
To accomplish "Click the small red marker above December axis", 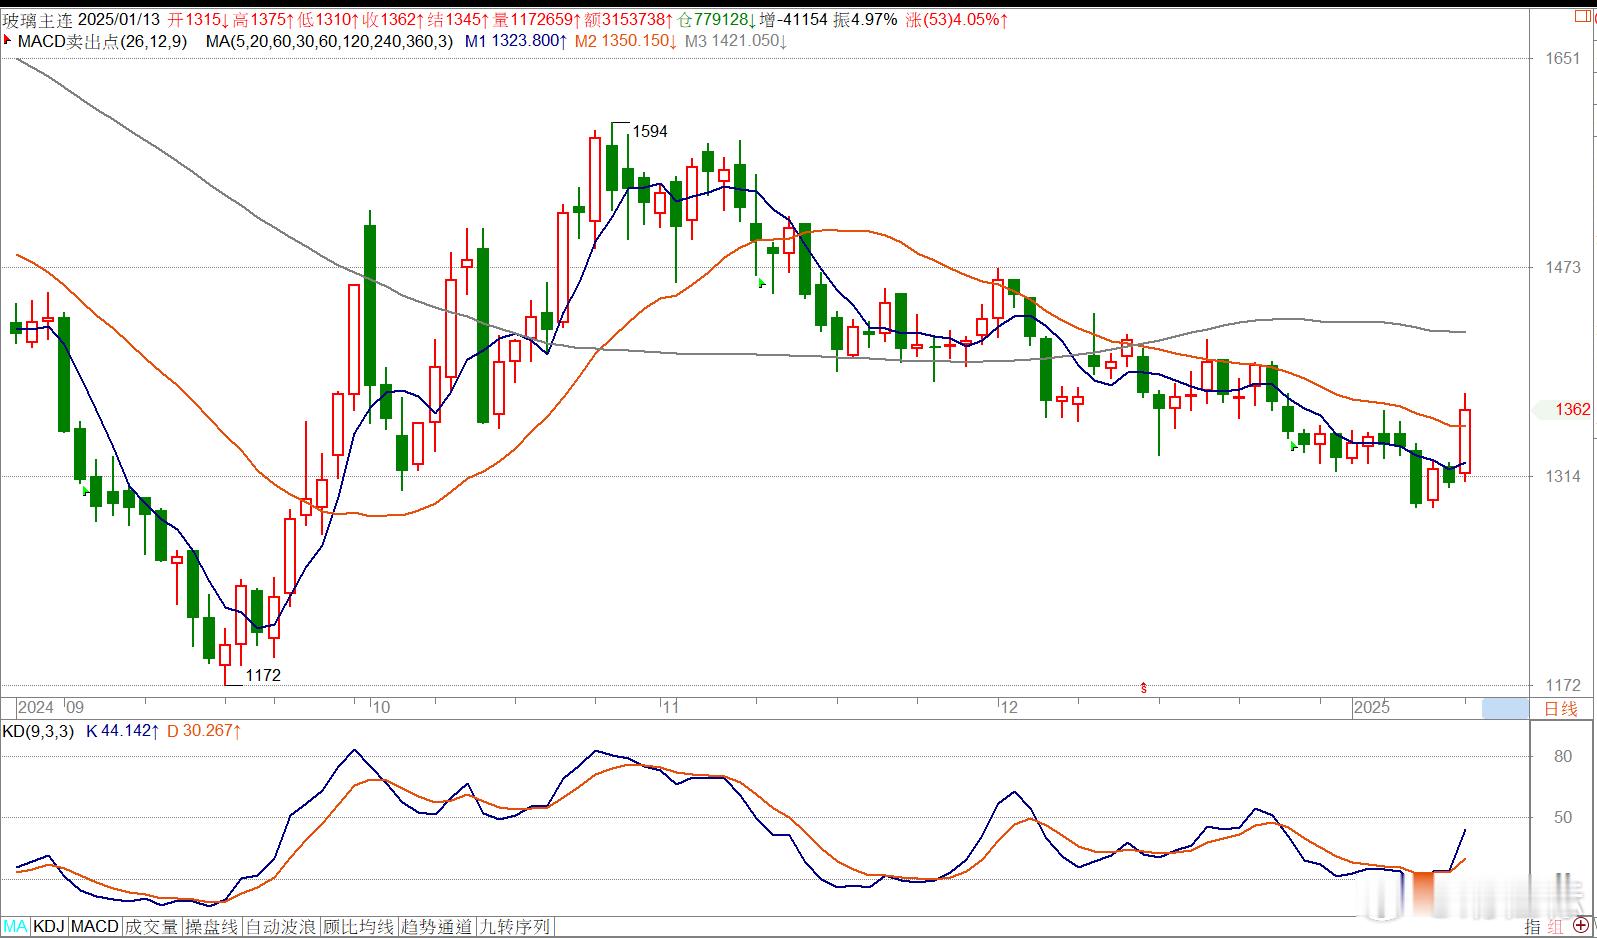I will (1143, 687).
